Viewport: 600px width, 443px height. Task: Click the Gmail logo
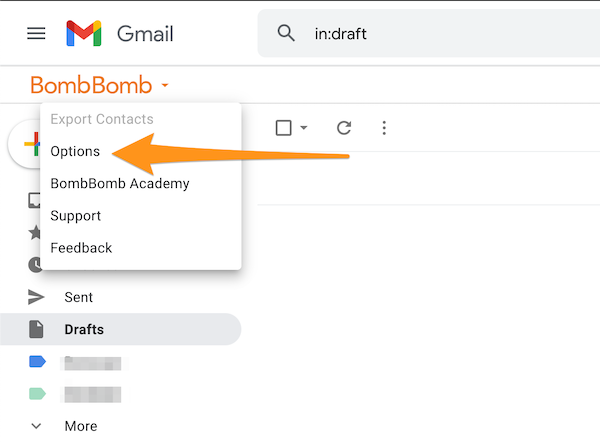(x=83, y=33)
